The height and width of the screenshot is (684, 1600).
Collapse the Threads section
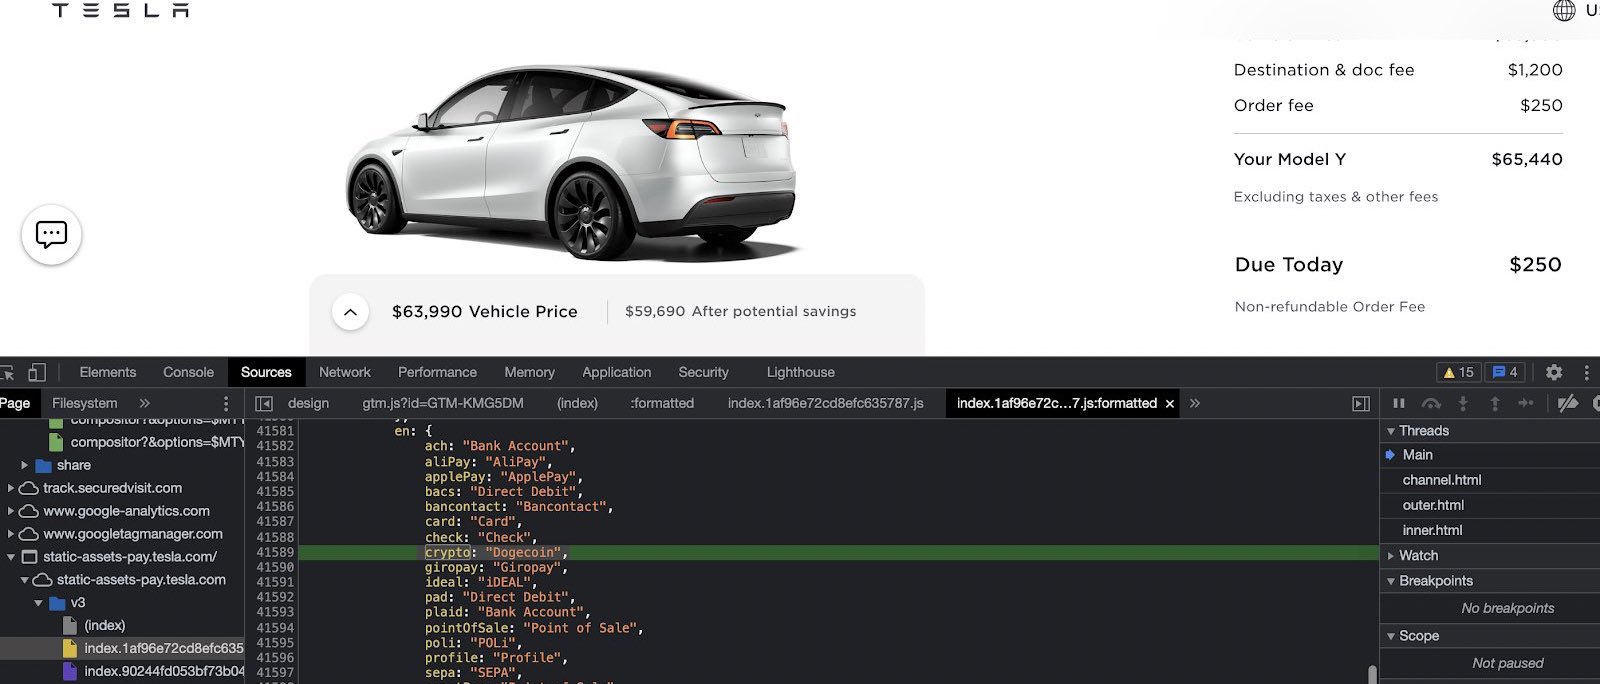click(x=1390, y=431)
